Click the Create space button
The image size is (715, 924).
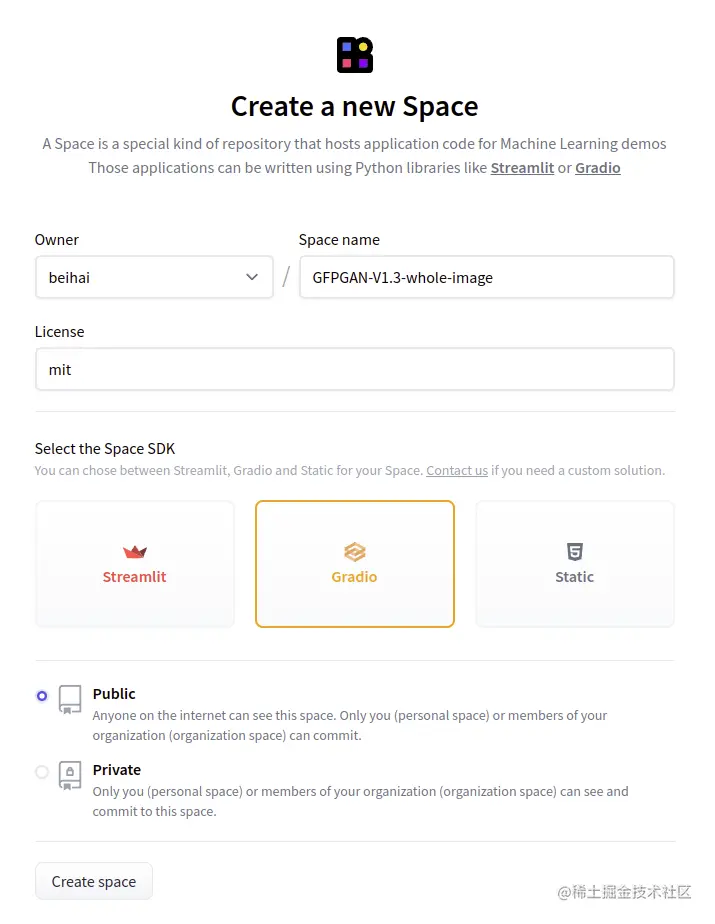pyautogui.click(x=94, y=882)
